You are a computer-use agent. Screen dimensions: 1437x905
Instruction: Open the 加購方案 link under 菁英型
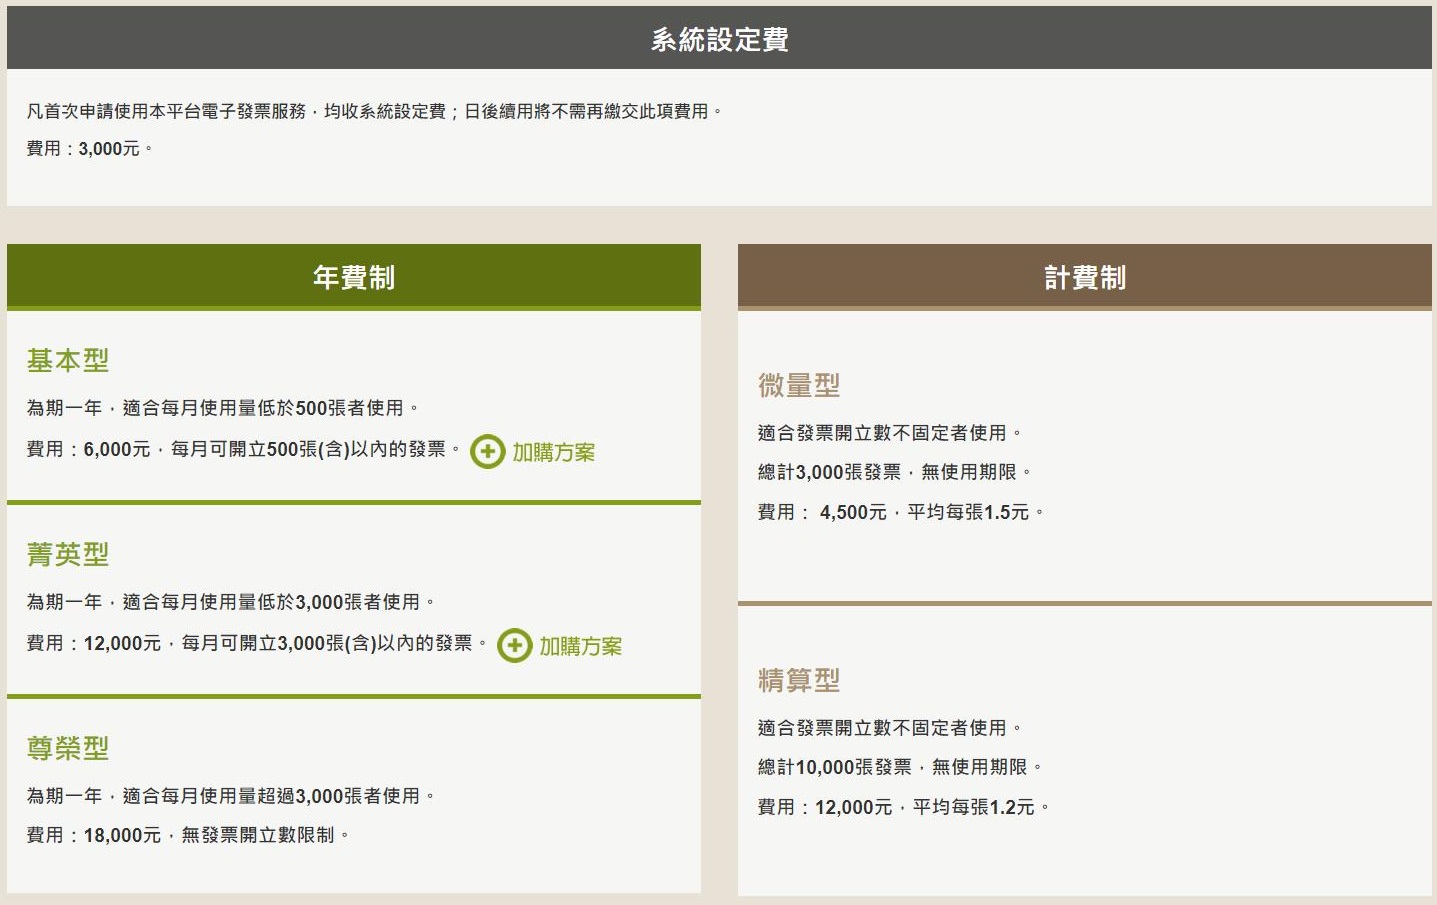pos(580,646)
